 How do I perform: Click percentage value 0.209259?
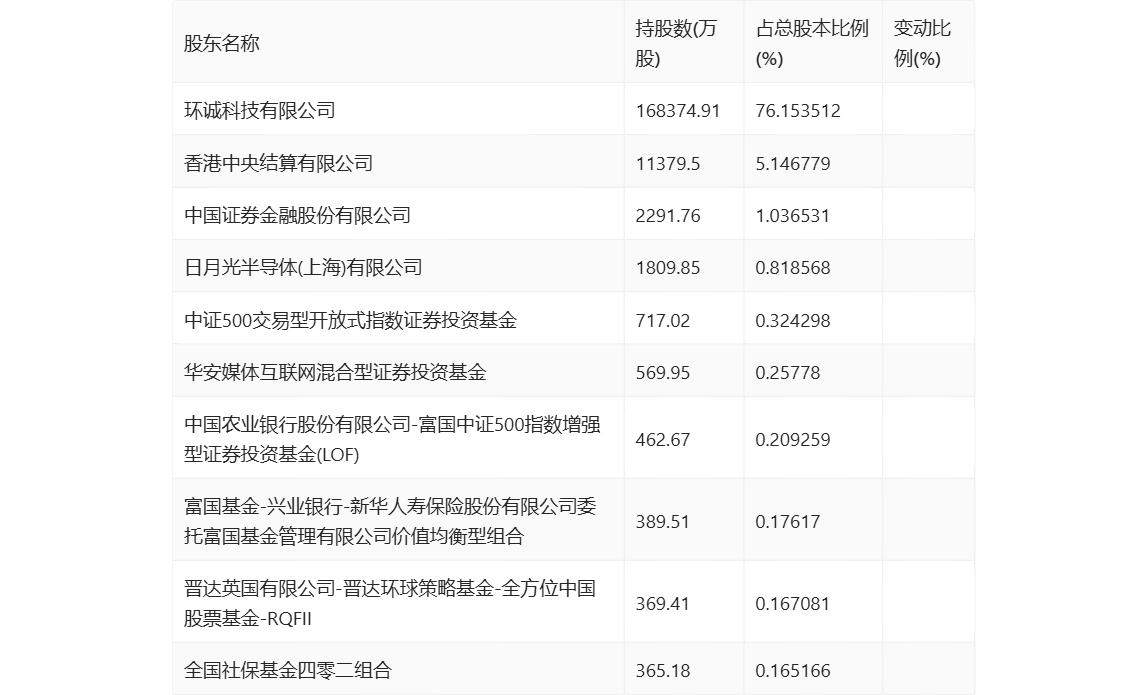[793, 440]
